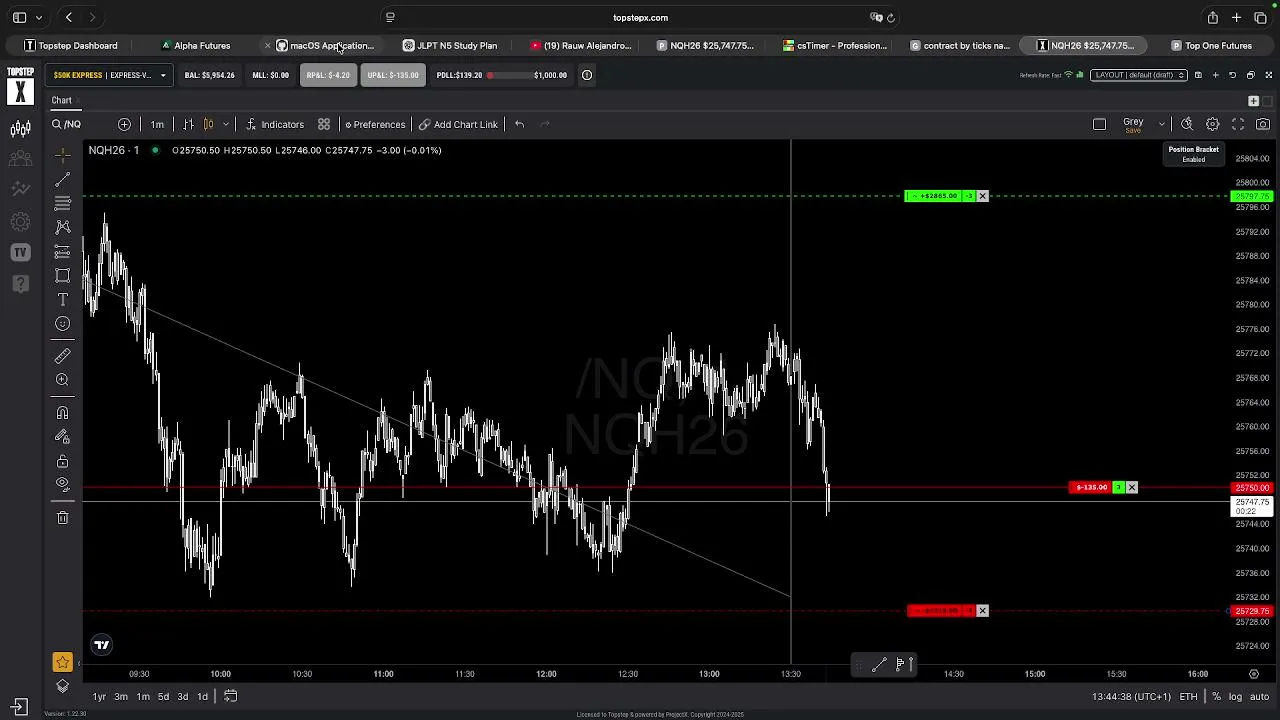
Task: Undo the last chart action
Action: coord(519,124)
